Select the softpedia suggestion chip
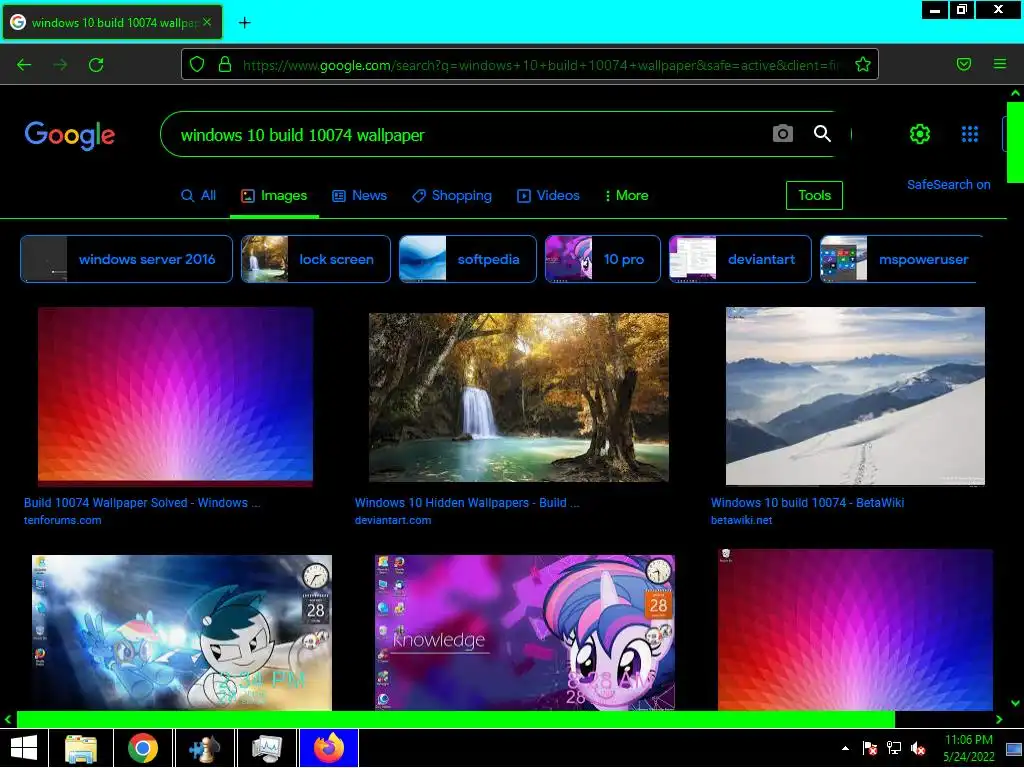Screen dimensions: 1024x768 pos(468,259)
